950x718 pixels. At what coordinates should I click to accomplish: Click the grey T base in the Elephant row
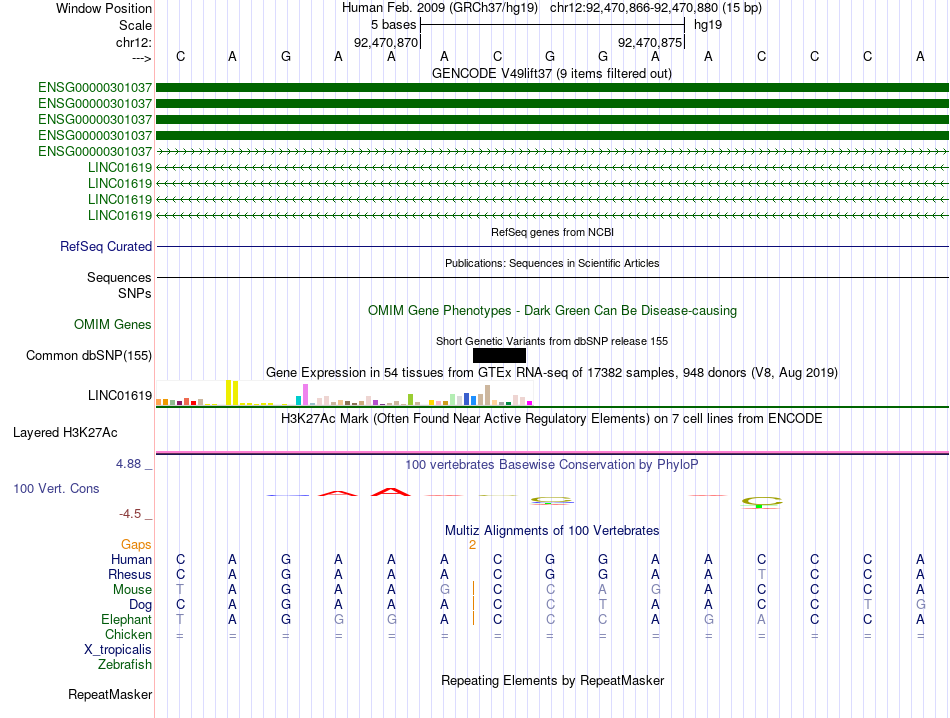click(180, 619)
